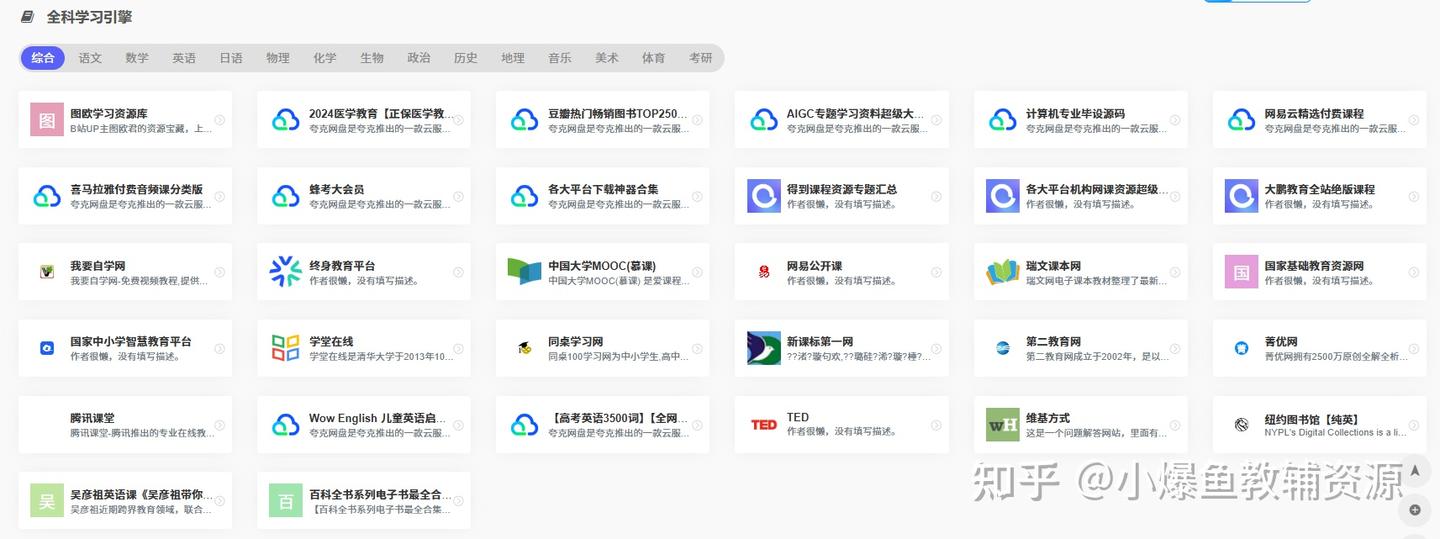
Task: Click the cloud icon of 喜马拉雅付费音频课分类版
Action: coord(47,196)
